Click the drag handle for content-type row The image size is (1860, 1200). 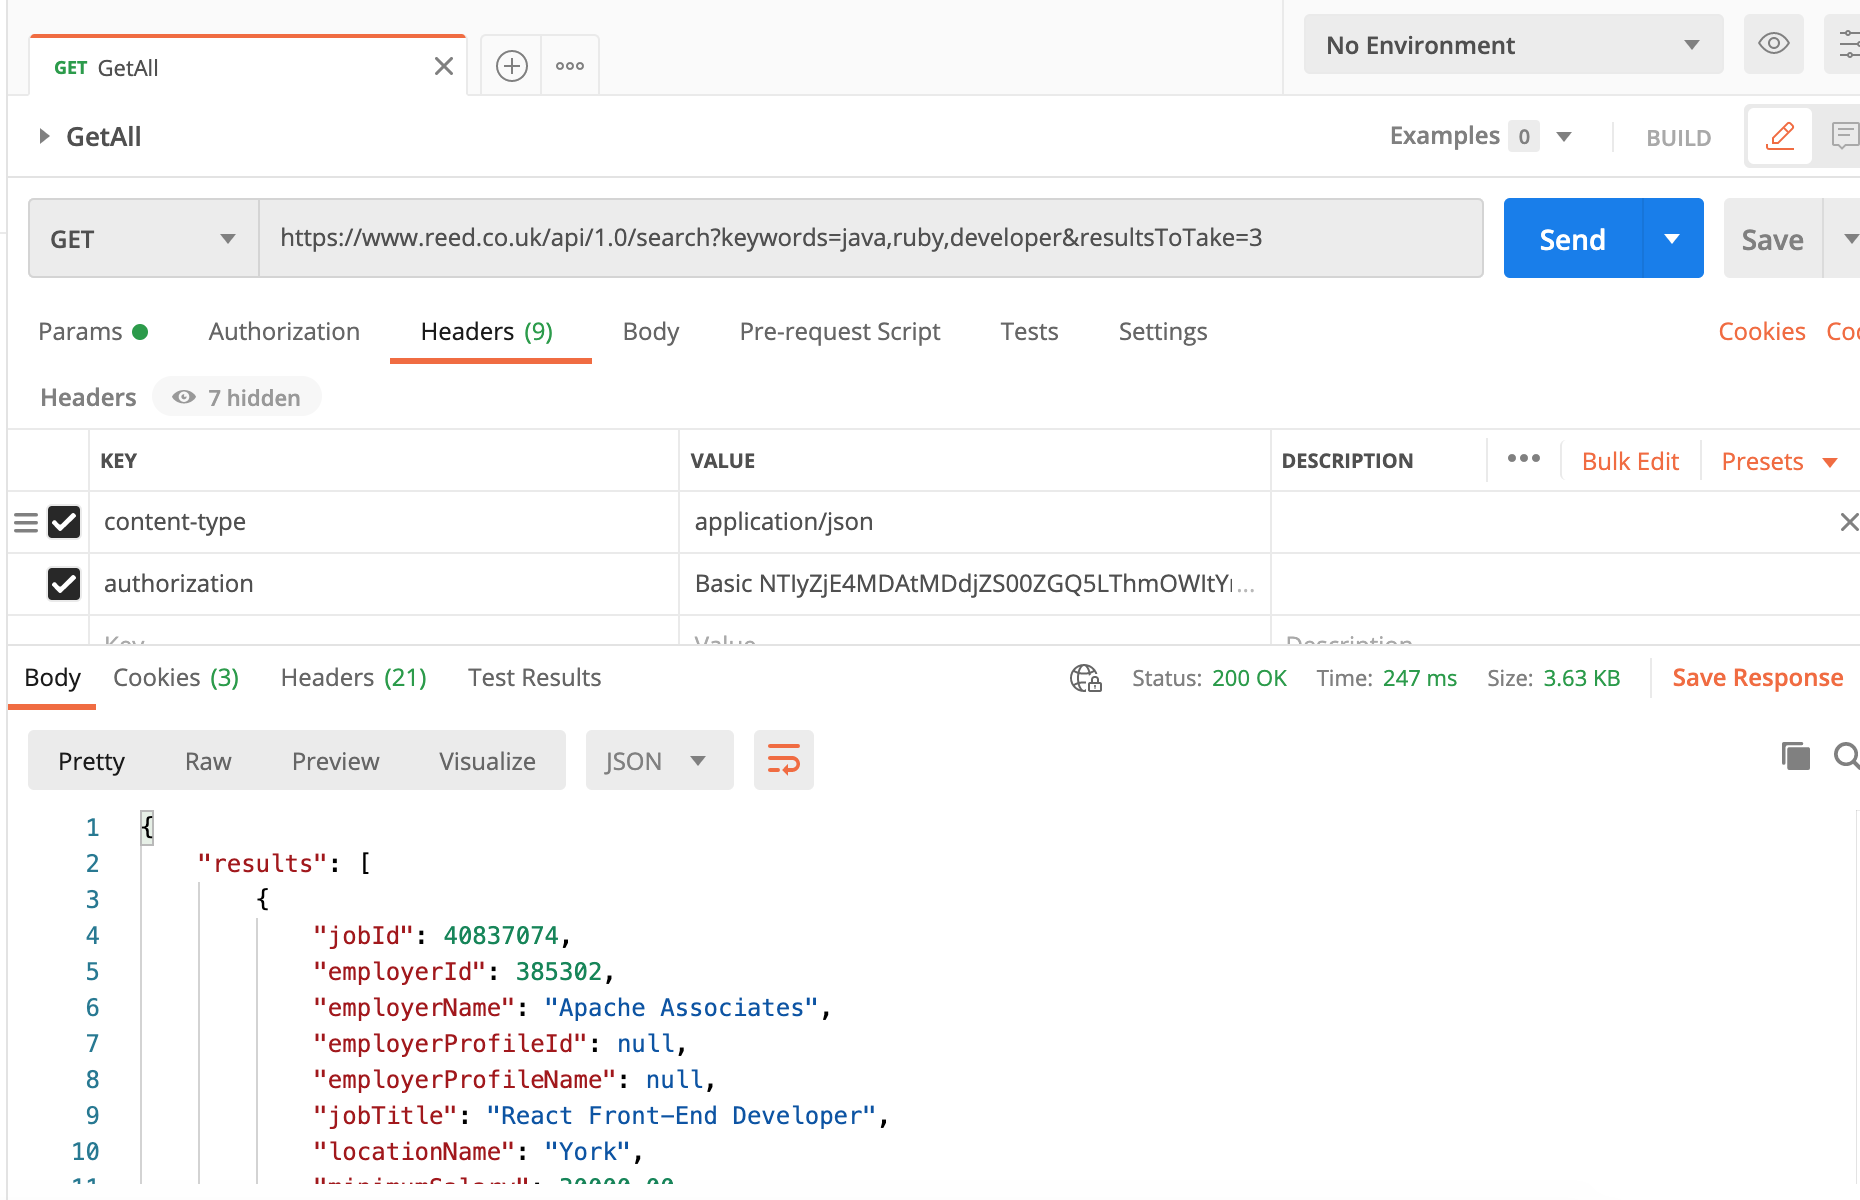26,522
